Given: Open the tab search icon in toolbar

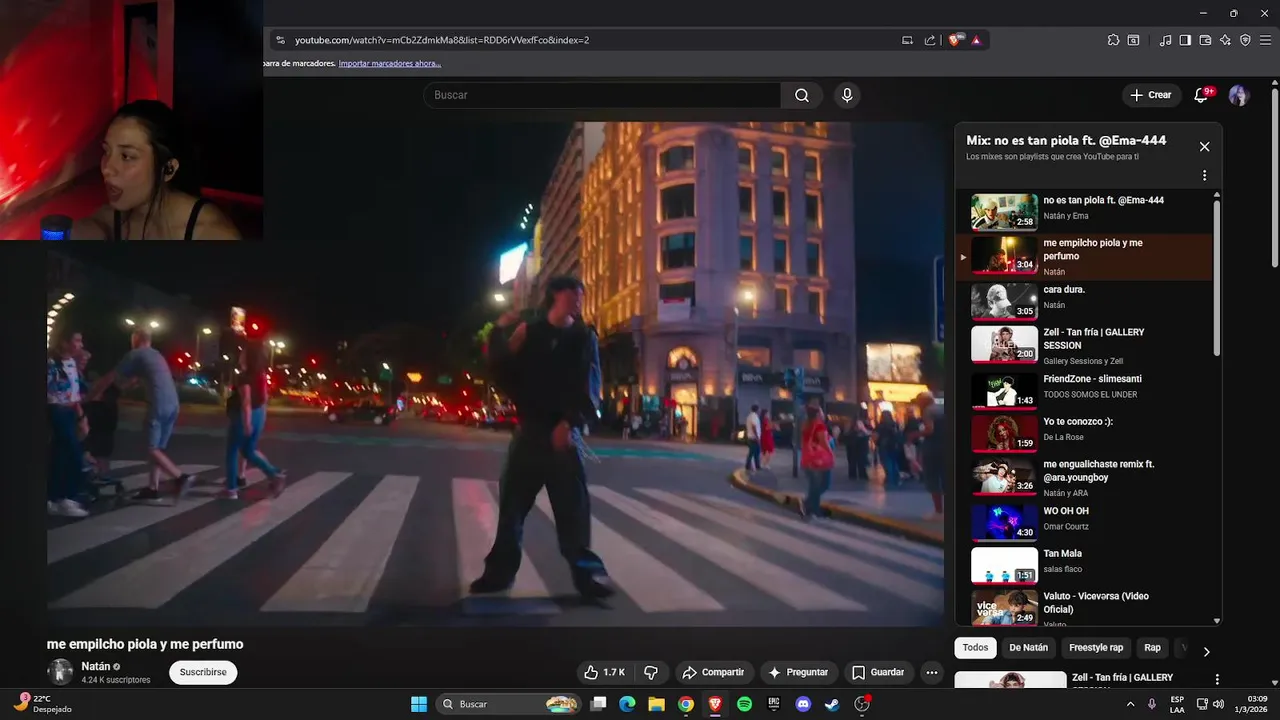Looking at the screenshot, I should click(1133, 40).
